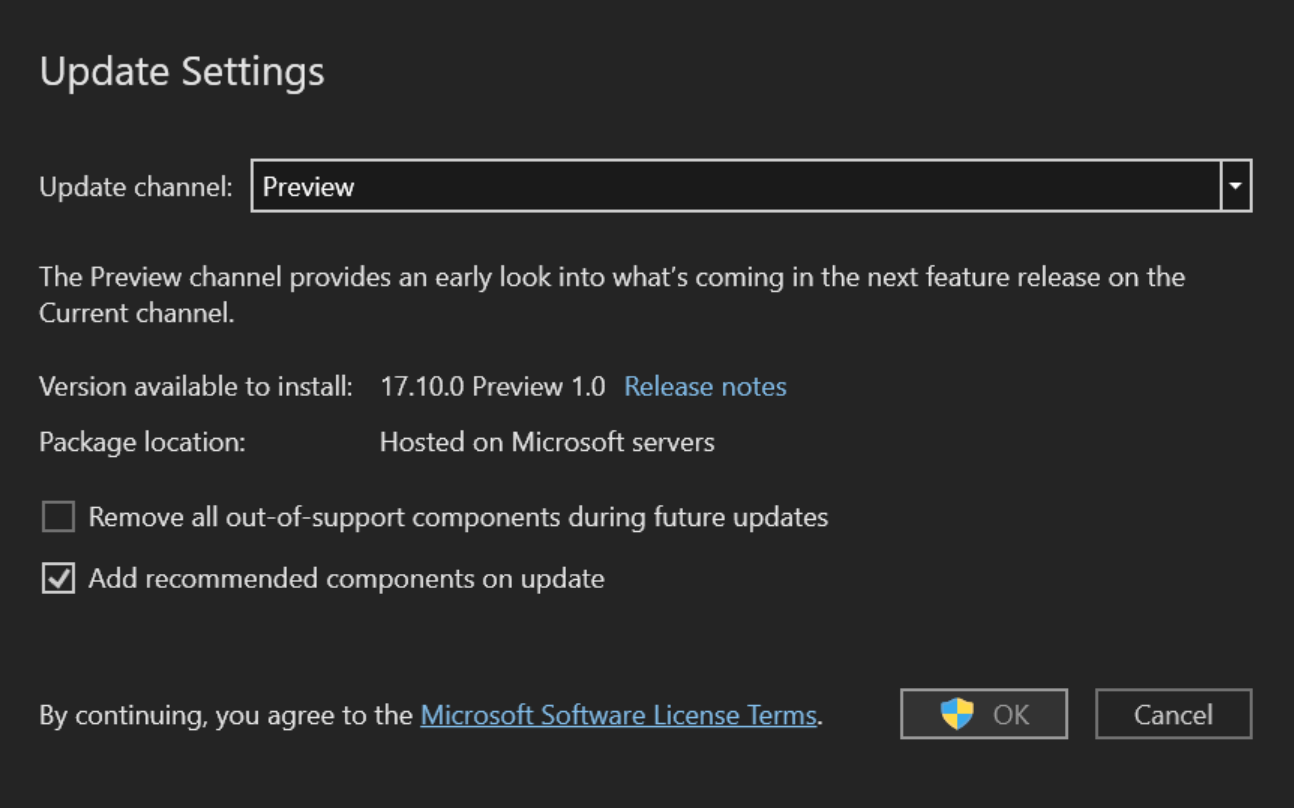The height and width of the screenshot is (808, 1294).
Task: Confirm settings with the OK button
Action: (984, 714)
